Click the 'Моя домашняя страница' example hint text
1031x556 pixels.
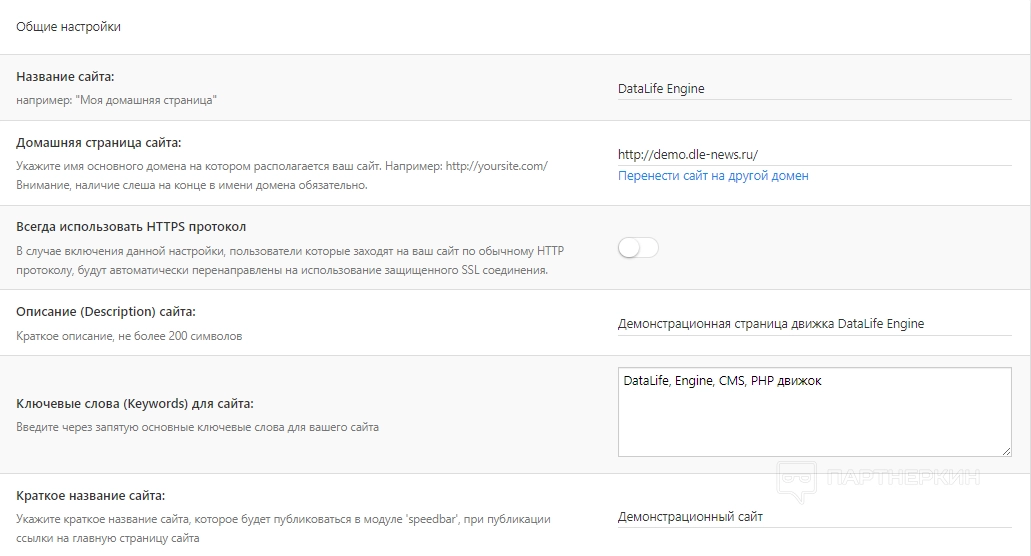(117, 100)
